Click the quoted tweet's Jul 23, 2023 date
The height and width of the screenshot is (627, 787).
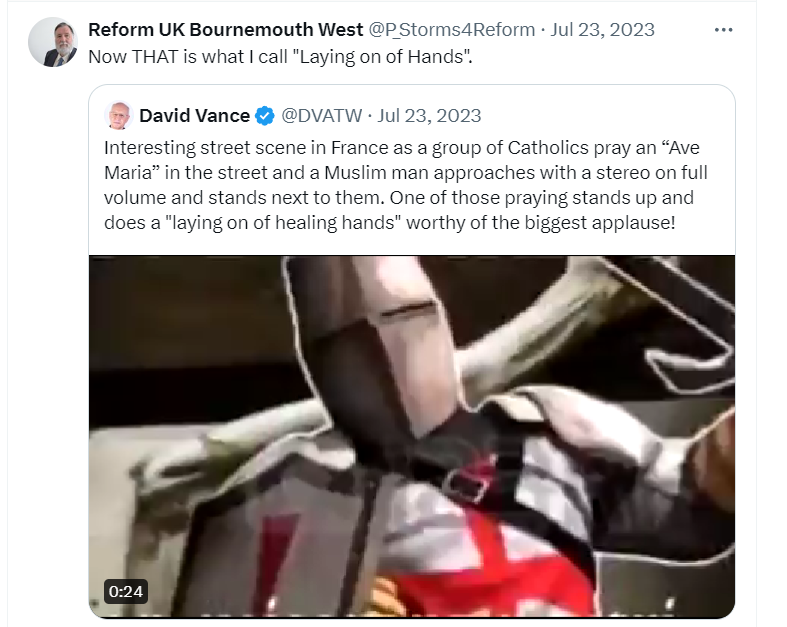coord(429,116)
